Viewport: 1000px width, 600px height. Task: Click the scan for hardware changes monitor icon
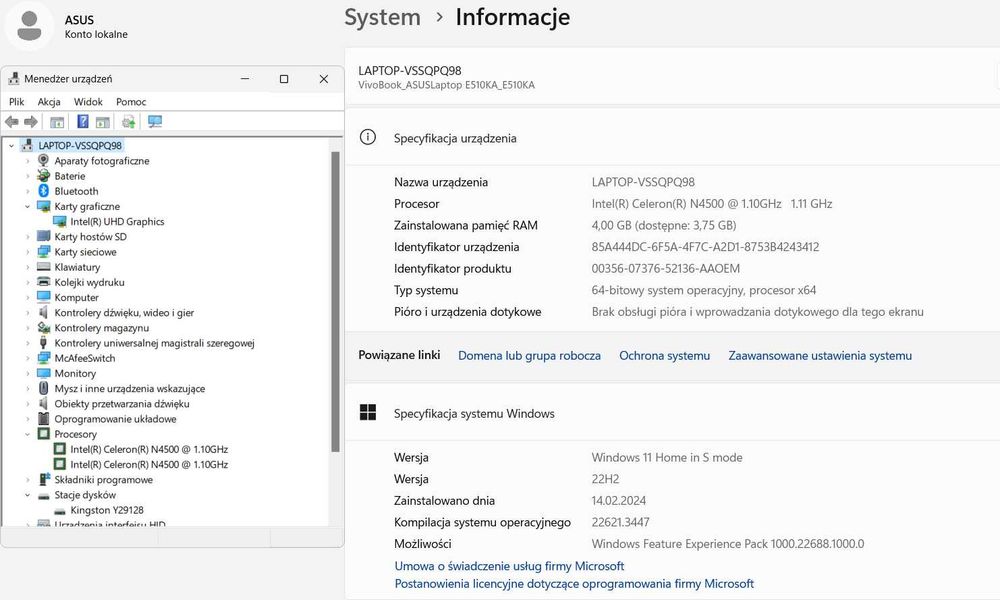tap(155, 121)
